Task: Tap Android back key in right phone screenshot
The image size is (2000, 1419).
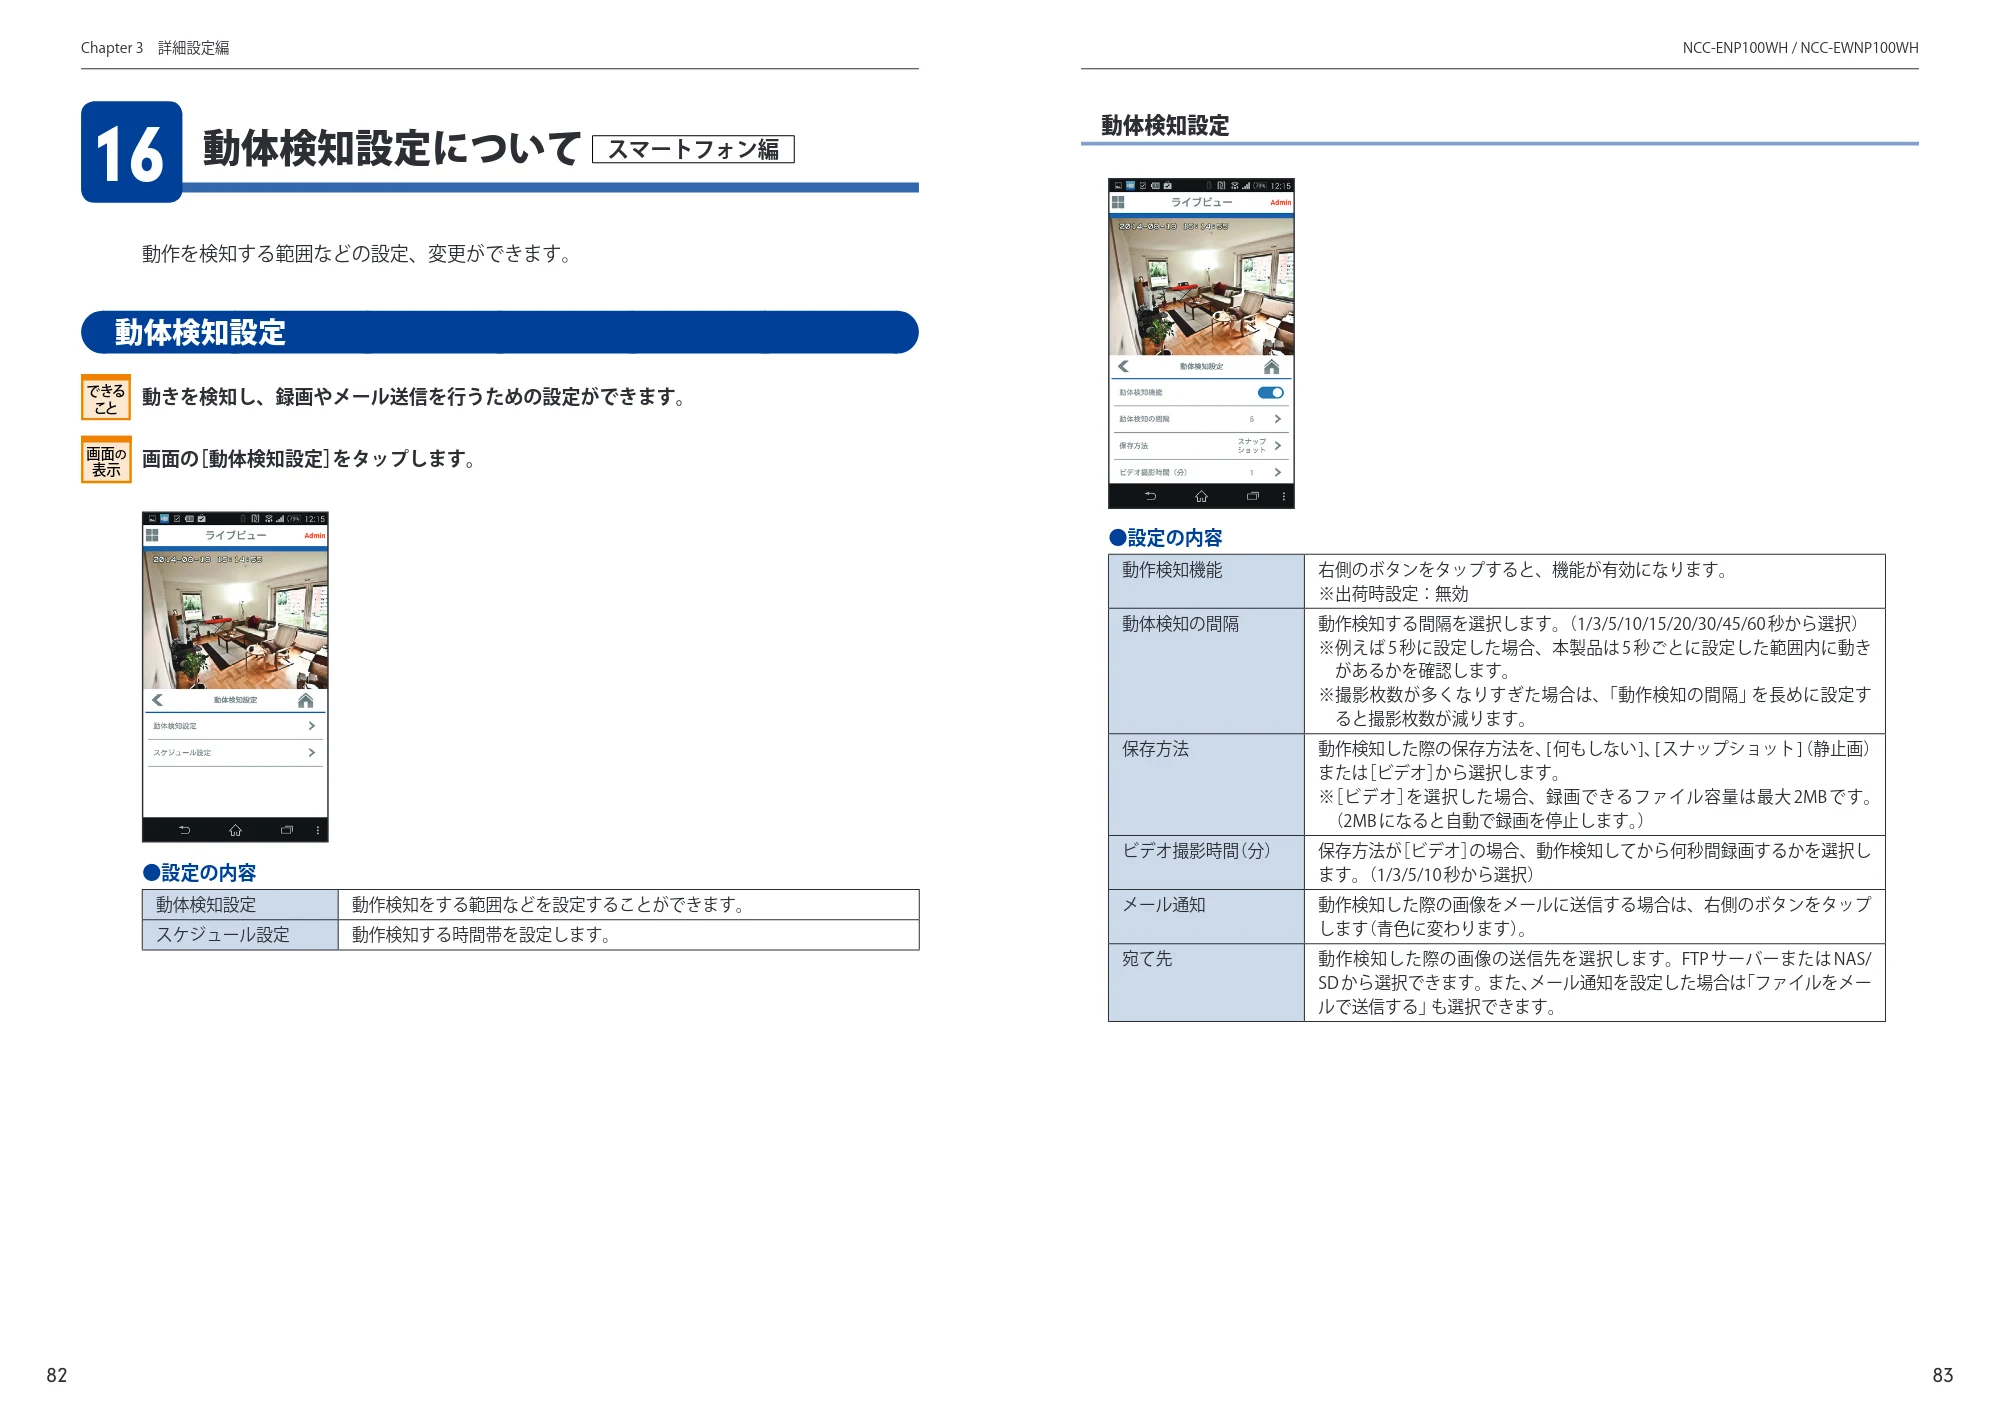Action: click(x=1150, y=496)
